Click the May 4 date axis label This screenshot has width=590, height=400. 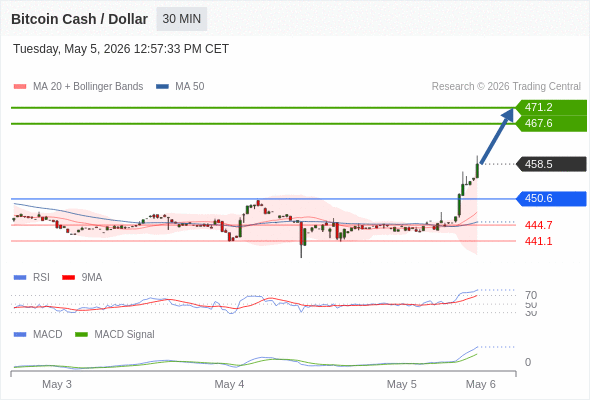[x=229, y=384]
